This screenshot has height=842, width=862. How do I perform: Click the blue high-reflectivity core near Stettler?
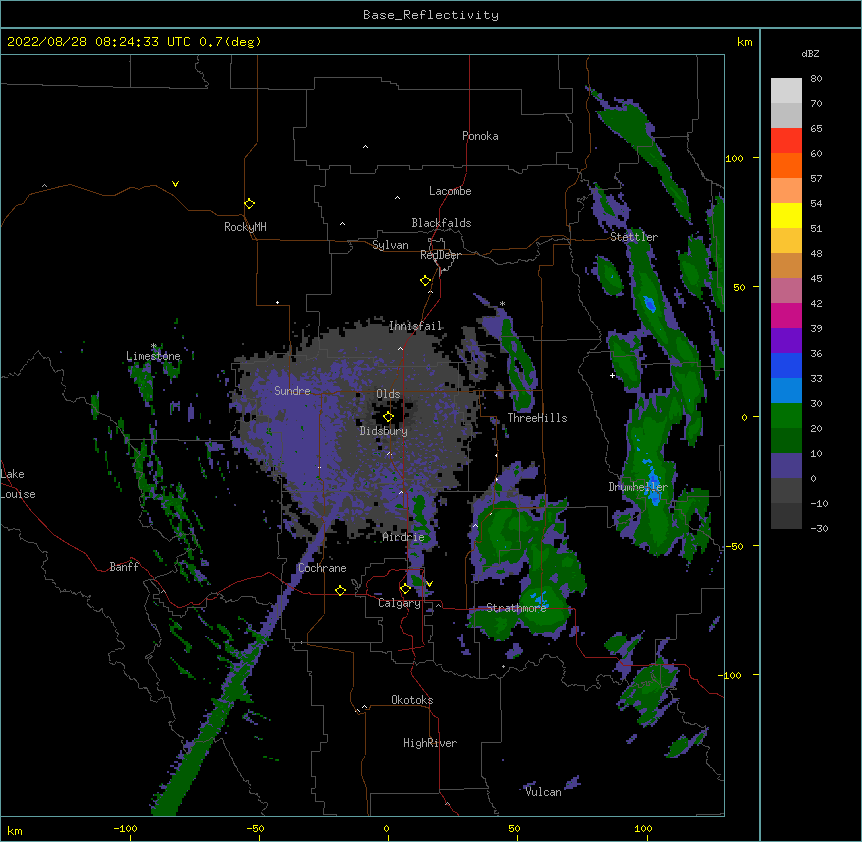click(x=650, y=304)
